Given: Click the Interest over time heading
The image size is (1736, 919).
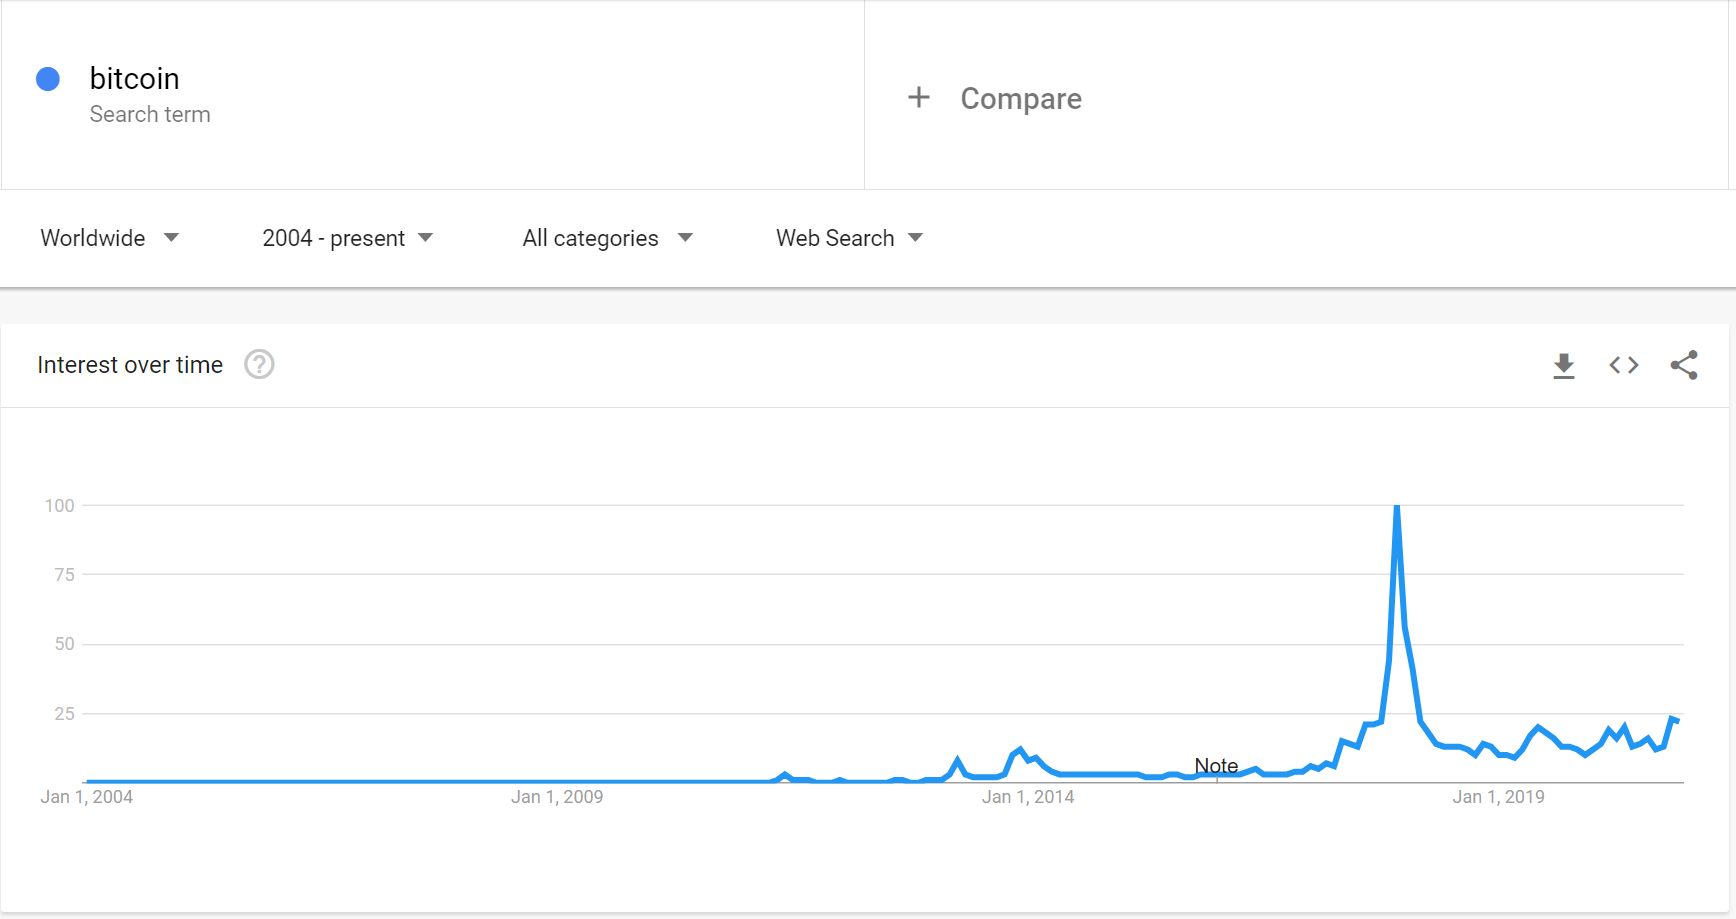Looking at the screenshot, I should [130, 365].
